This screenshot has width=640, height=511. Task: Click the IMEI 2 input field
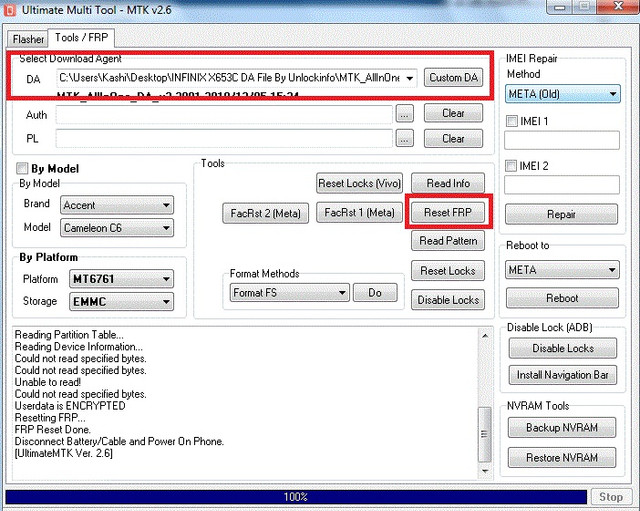point(562,185)
